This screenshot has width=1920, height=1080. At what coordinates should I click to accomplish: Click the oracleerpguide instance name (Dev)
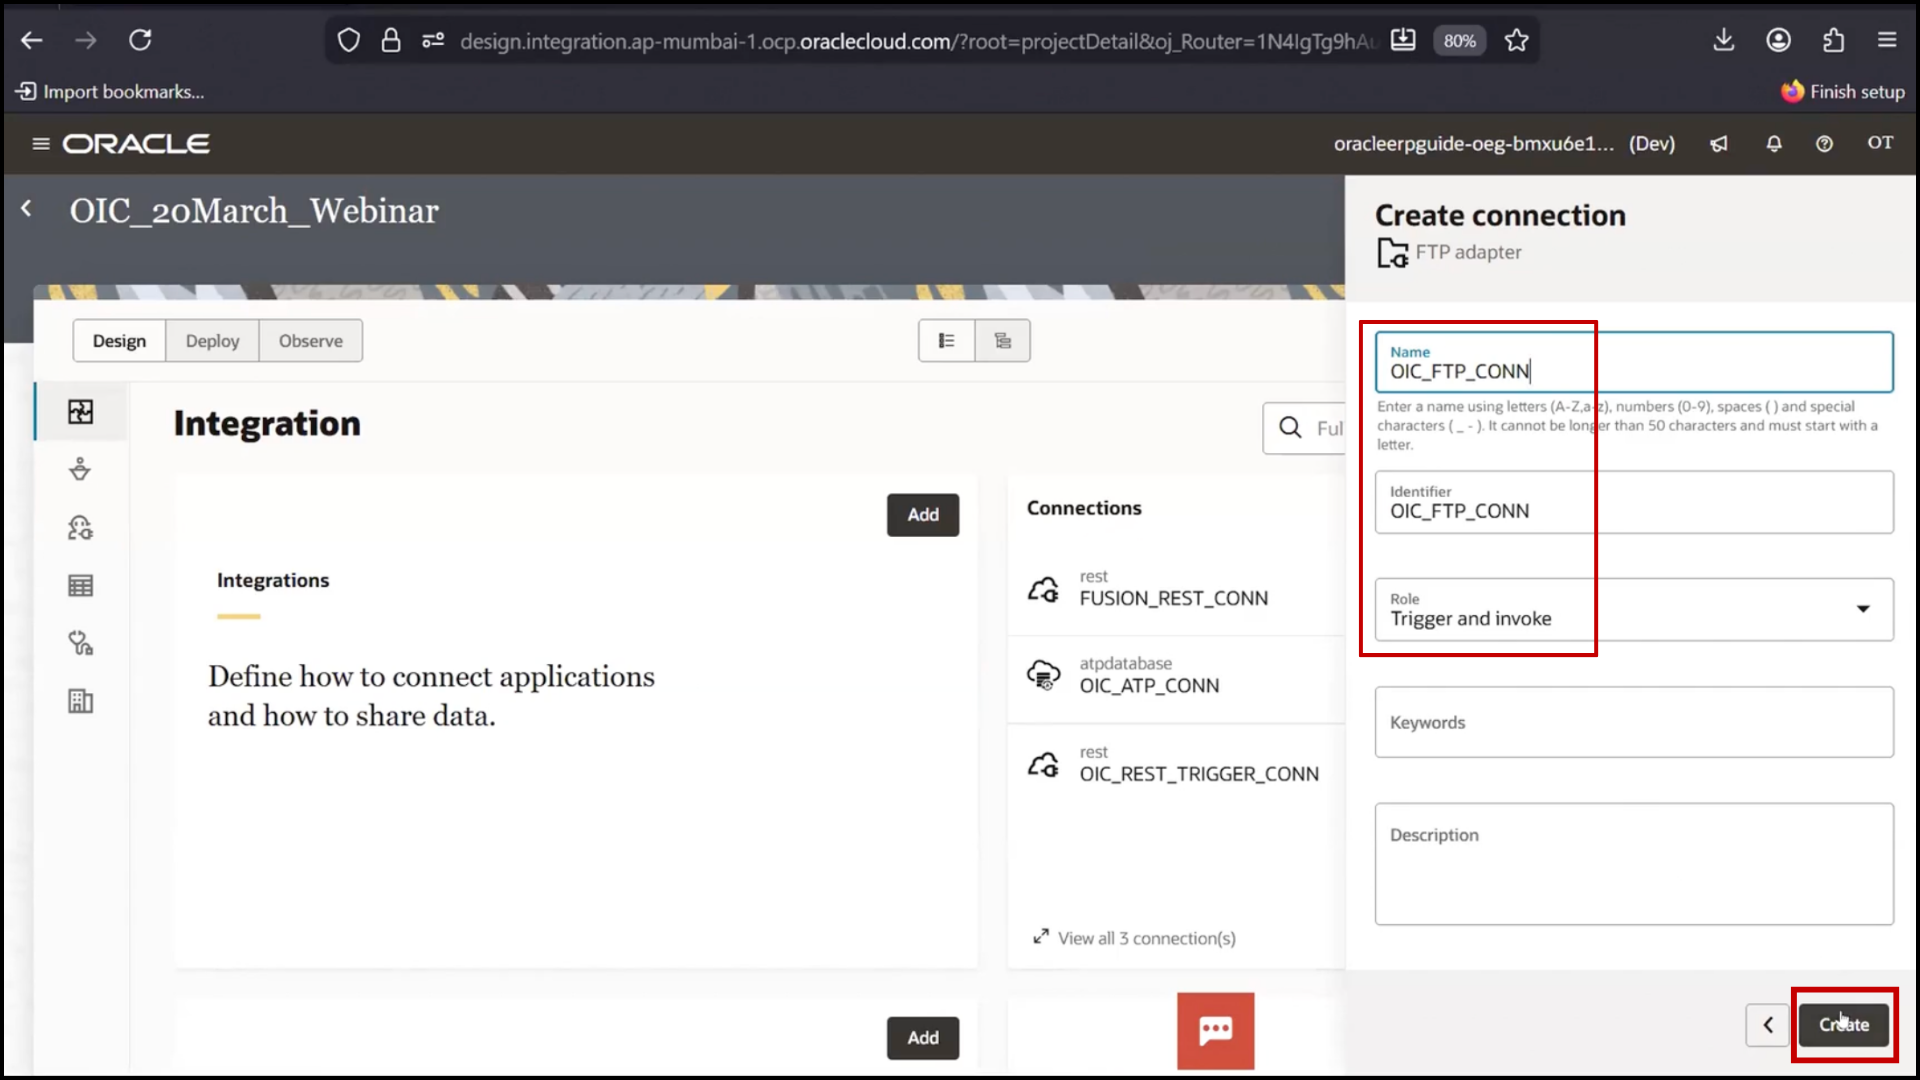click(x=1504, y=144)
